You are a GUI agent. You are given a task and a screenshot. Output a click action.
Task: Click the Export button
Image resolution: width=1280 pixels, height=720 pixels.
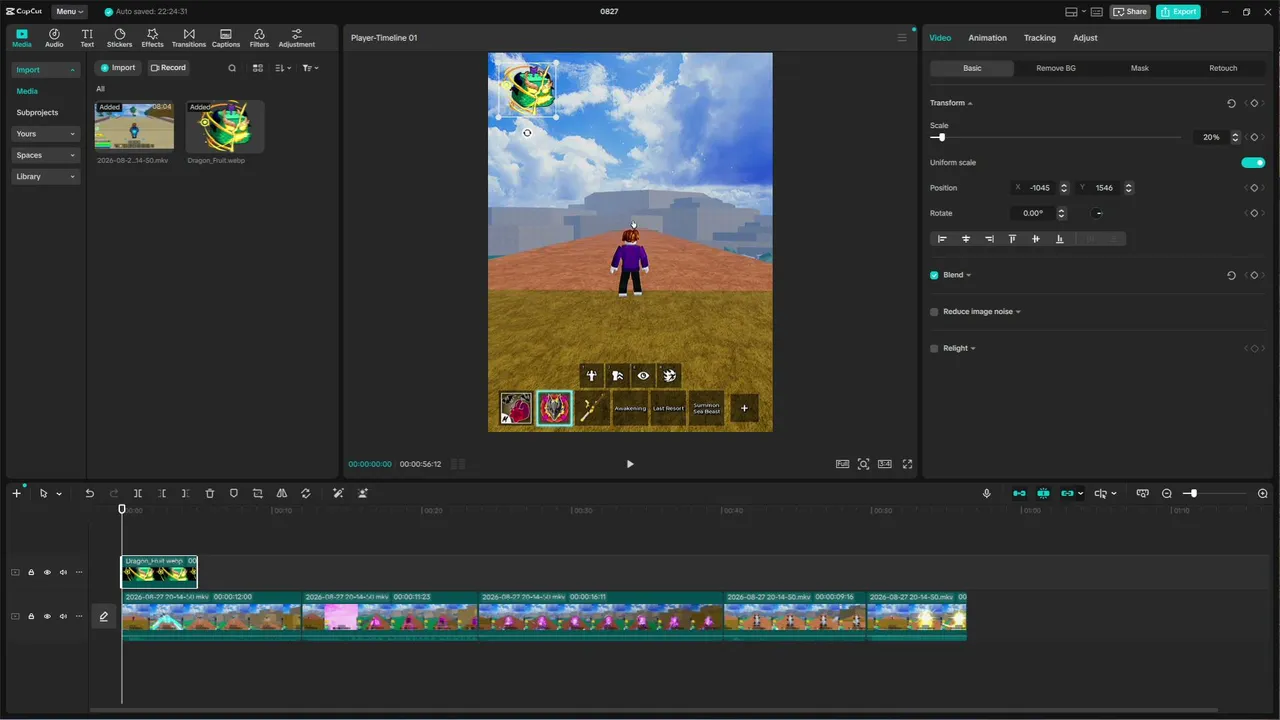[x=1178, y=12]
